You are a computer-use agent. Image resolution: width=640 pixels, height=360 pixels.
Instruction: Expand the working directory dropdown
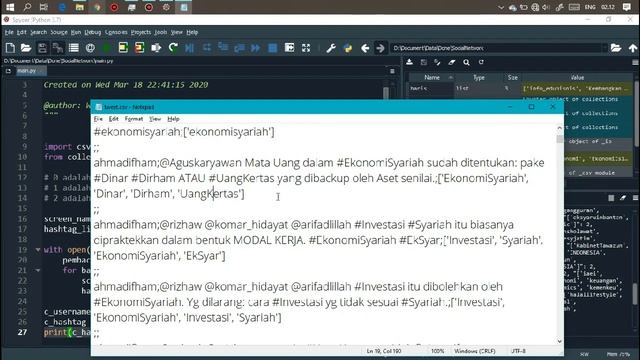coord(605,48)
